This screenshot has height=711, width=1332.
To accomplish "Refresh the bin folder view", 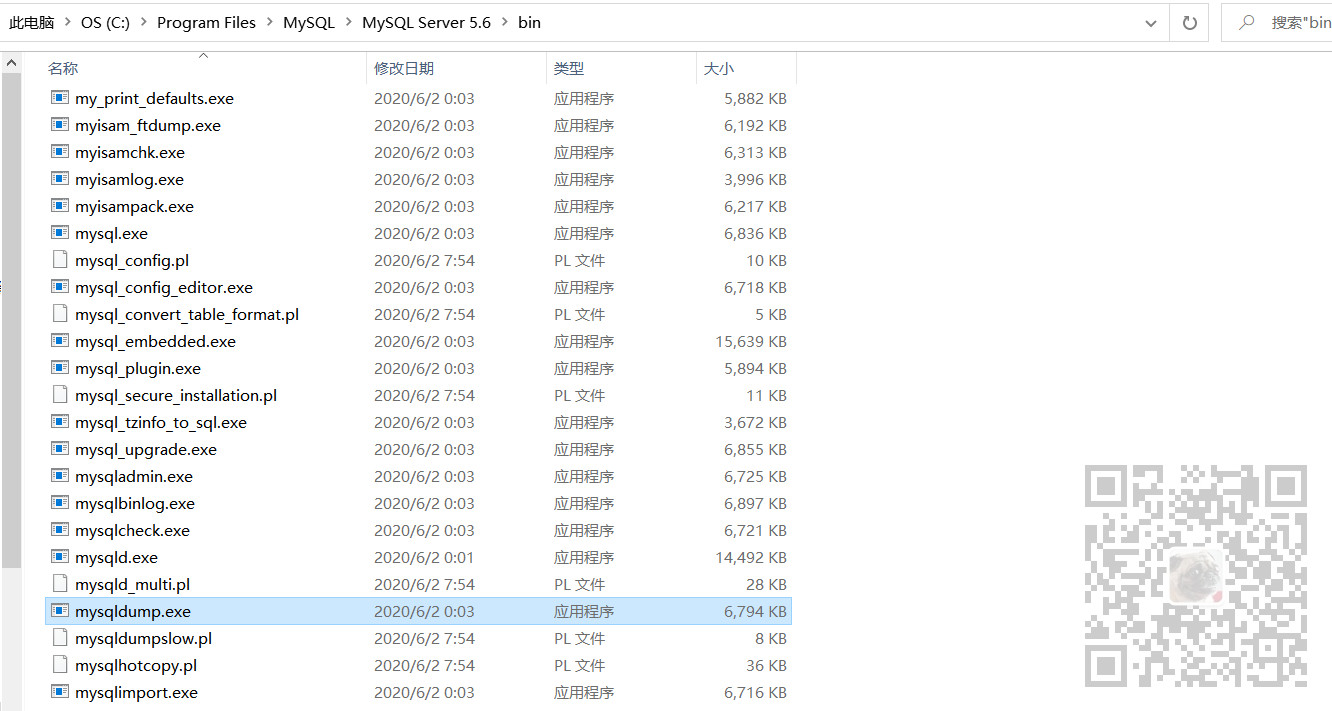I will tap(1189, 22).
